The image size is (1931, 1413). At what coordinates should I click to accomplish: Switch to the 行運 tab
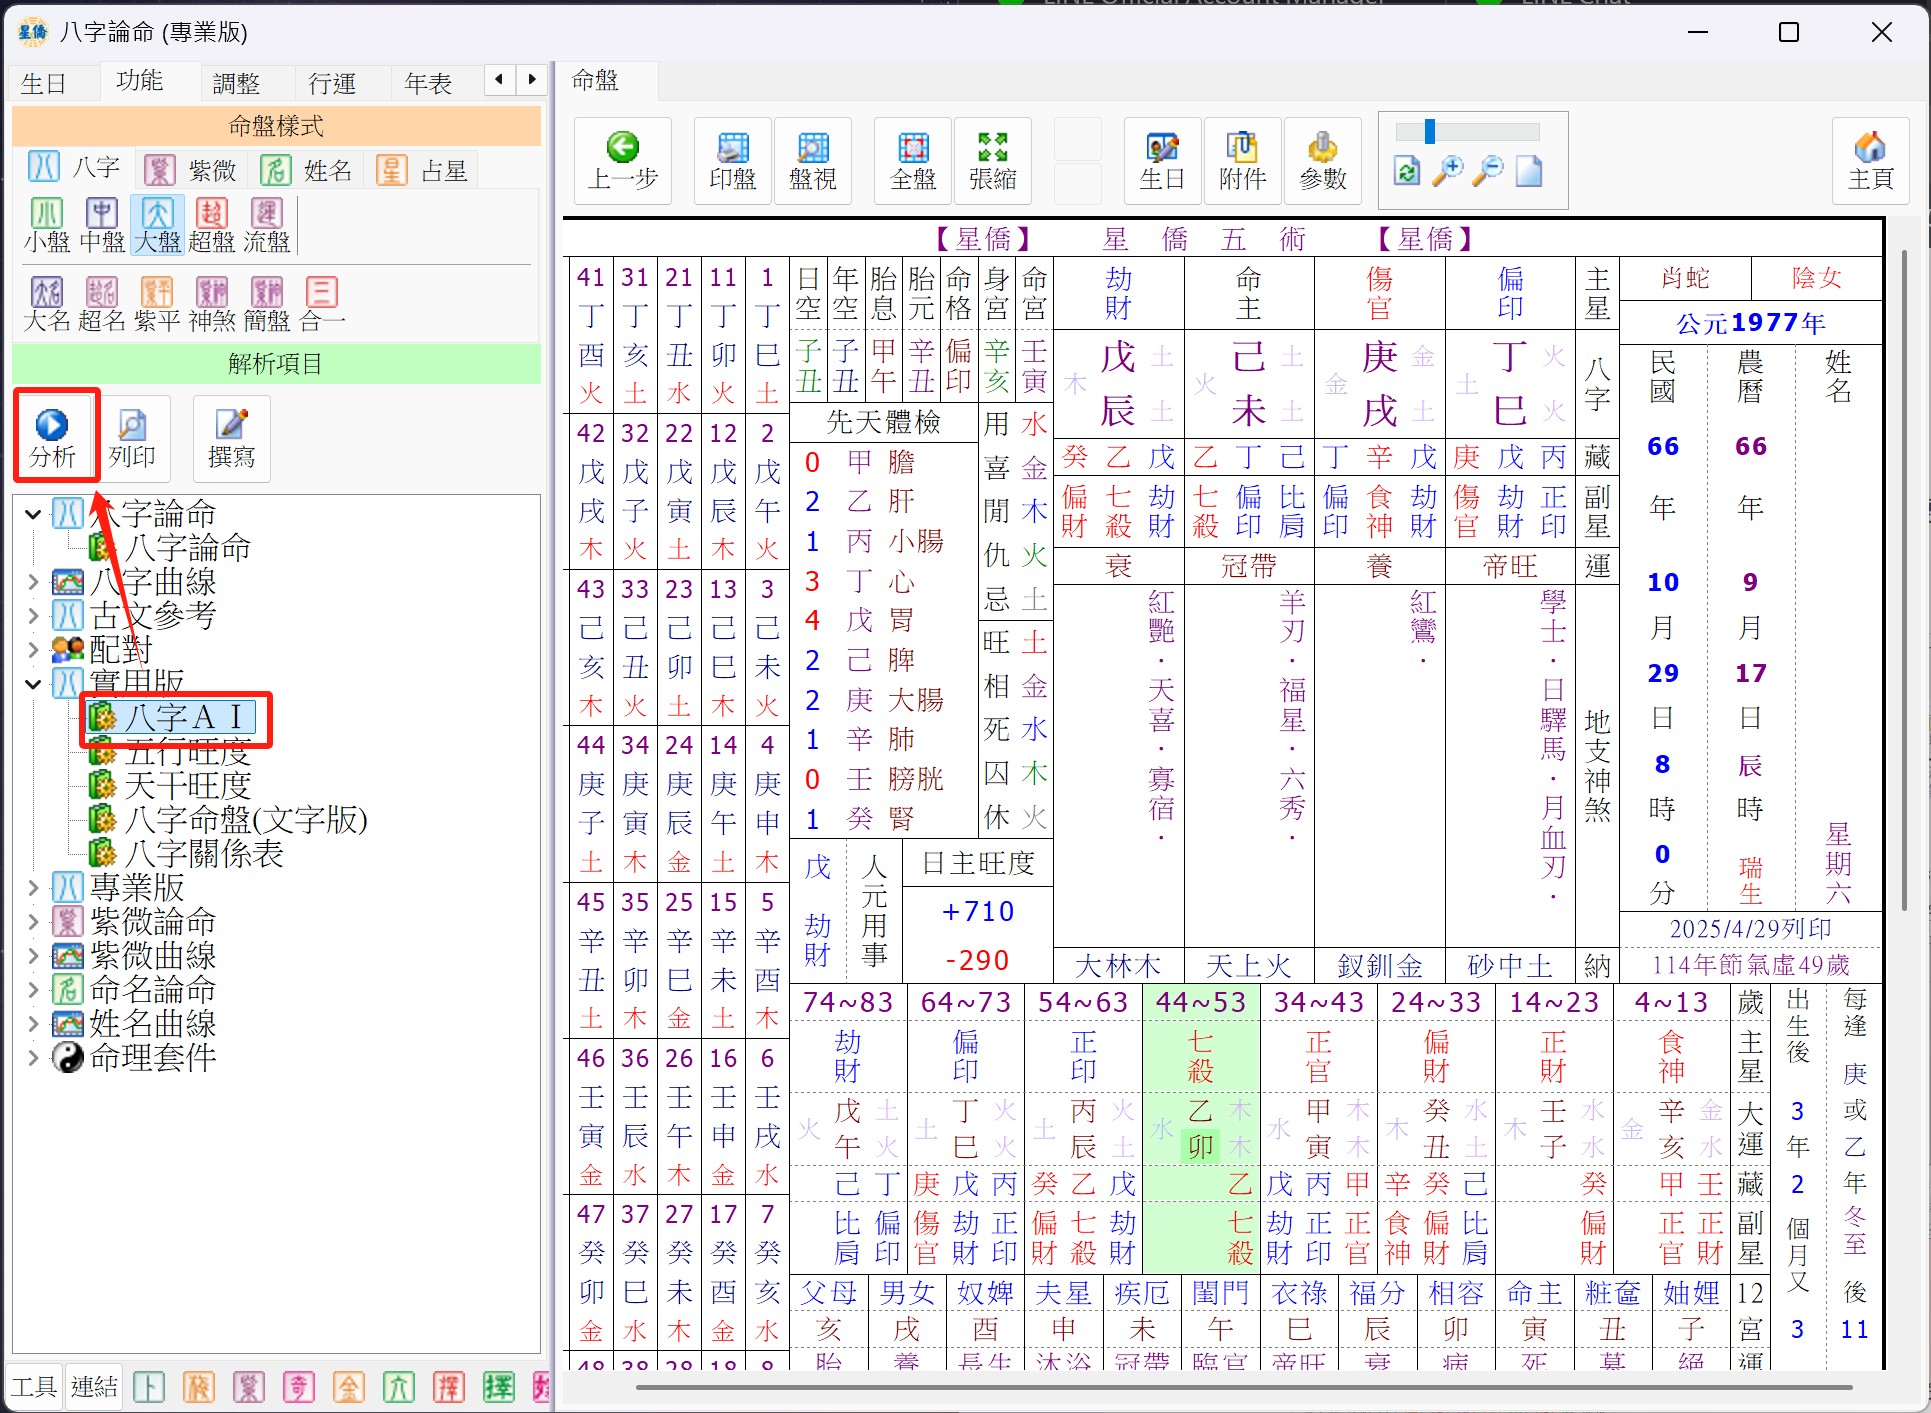pyautogui.click(x=332, y=83)
